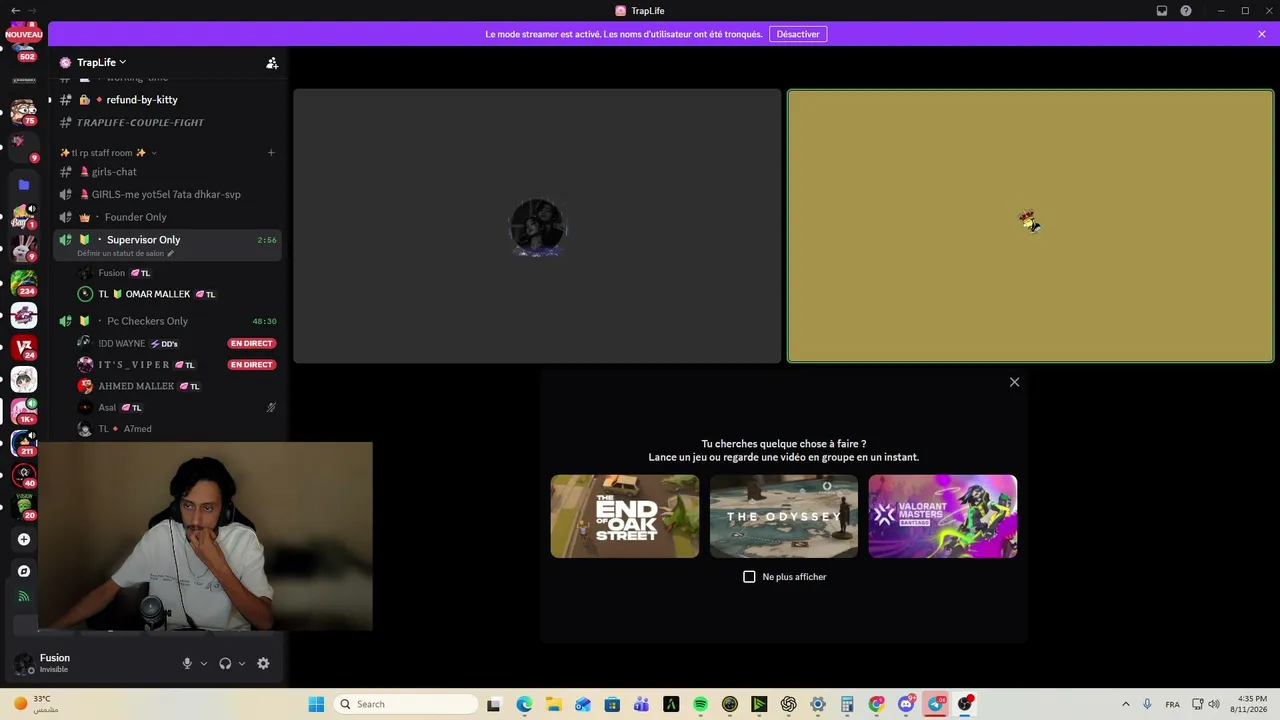
Task: Join GIRLS-me yot5el 7ata dhkar-svp voice channel
Action: [x=166, y=194]
